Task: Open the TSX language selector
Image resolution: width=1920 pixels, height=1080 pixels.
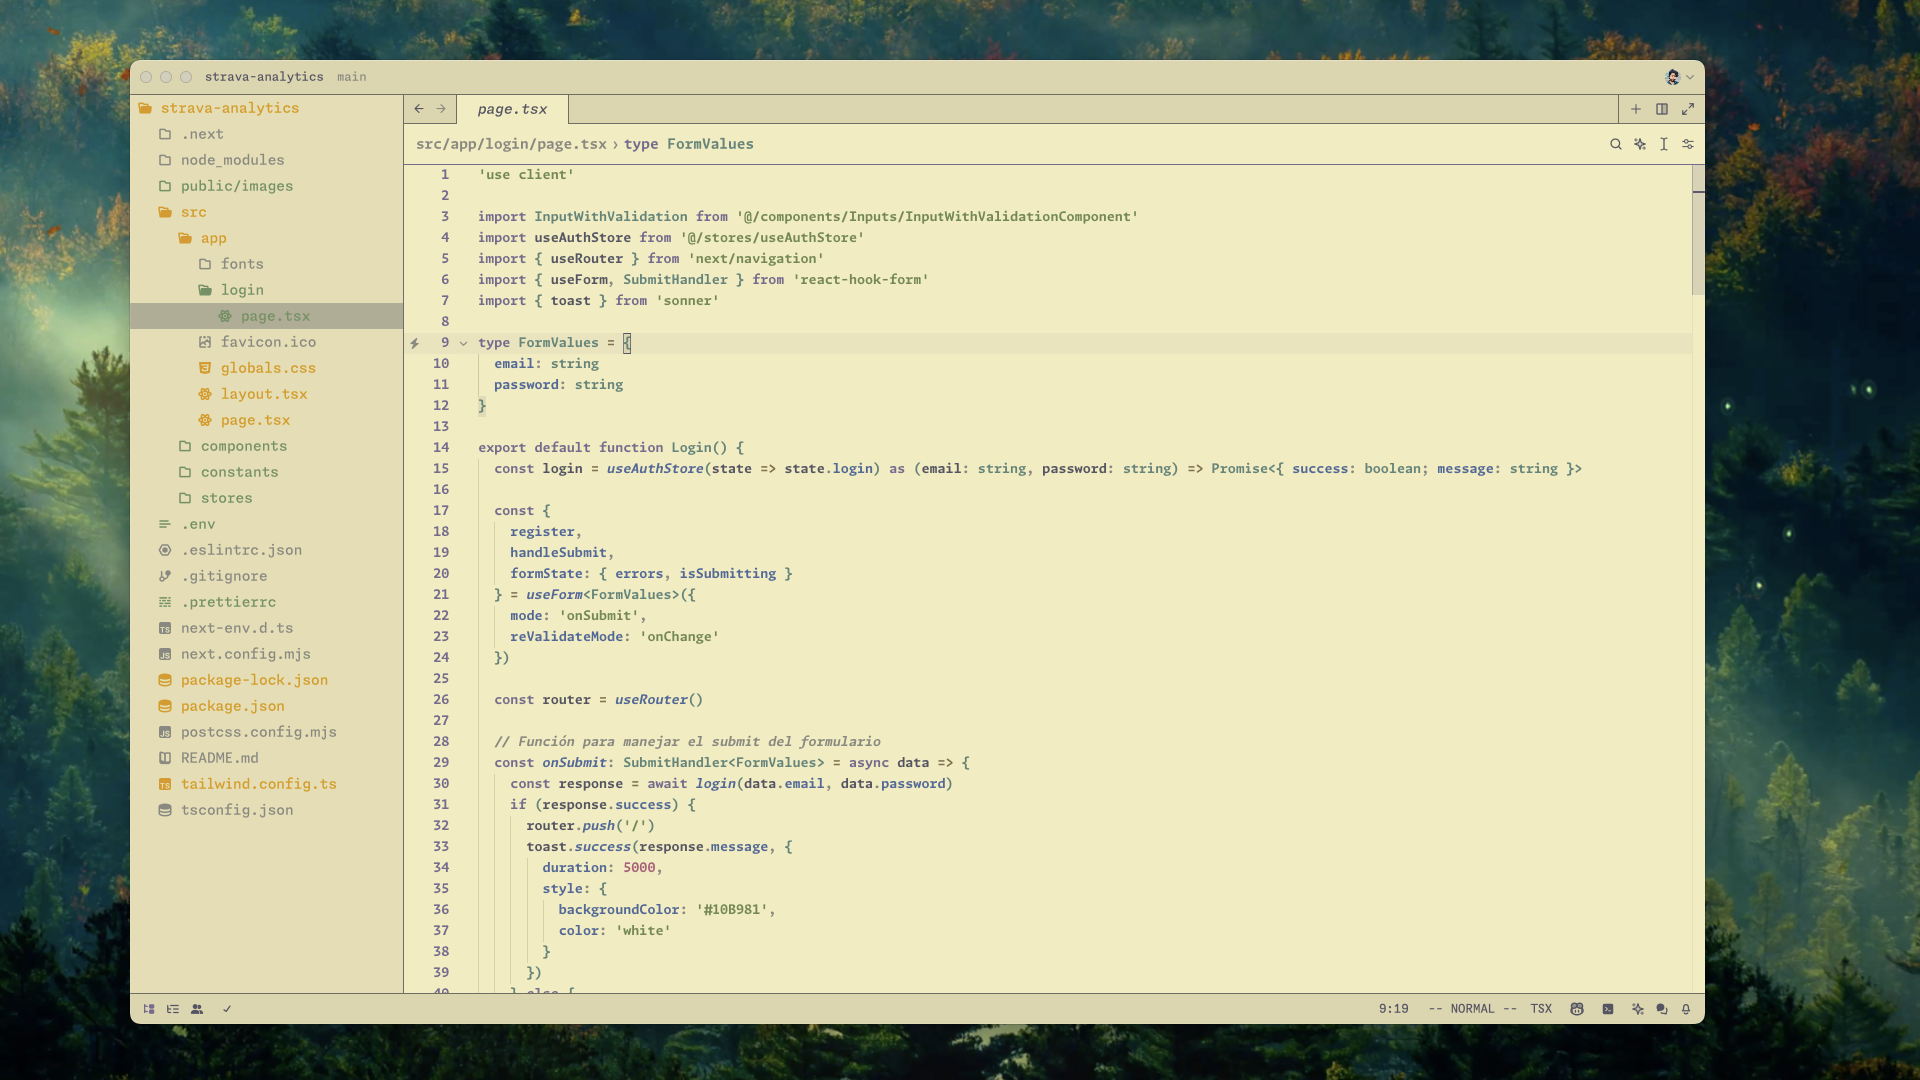Action: click(1540, 1009)
